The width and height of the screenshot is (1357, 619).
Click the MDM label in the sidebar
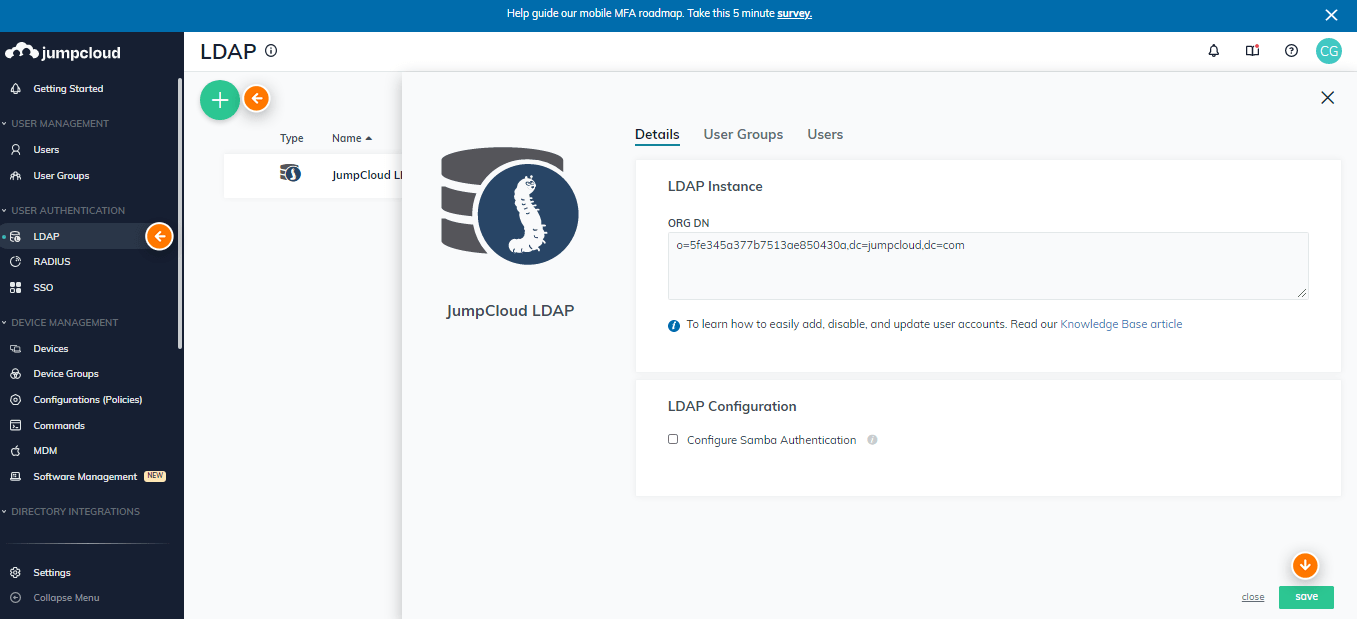click(x=45, y=451)
